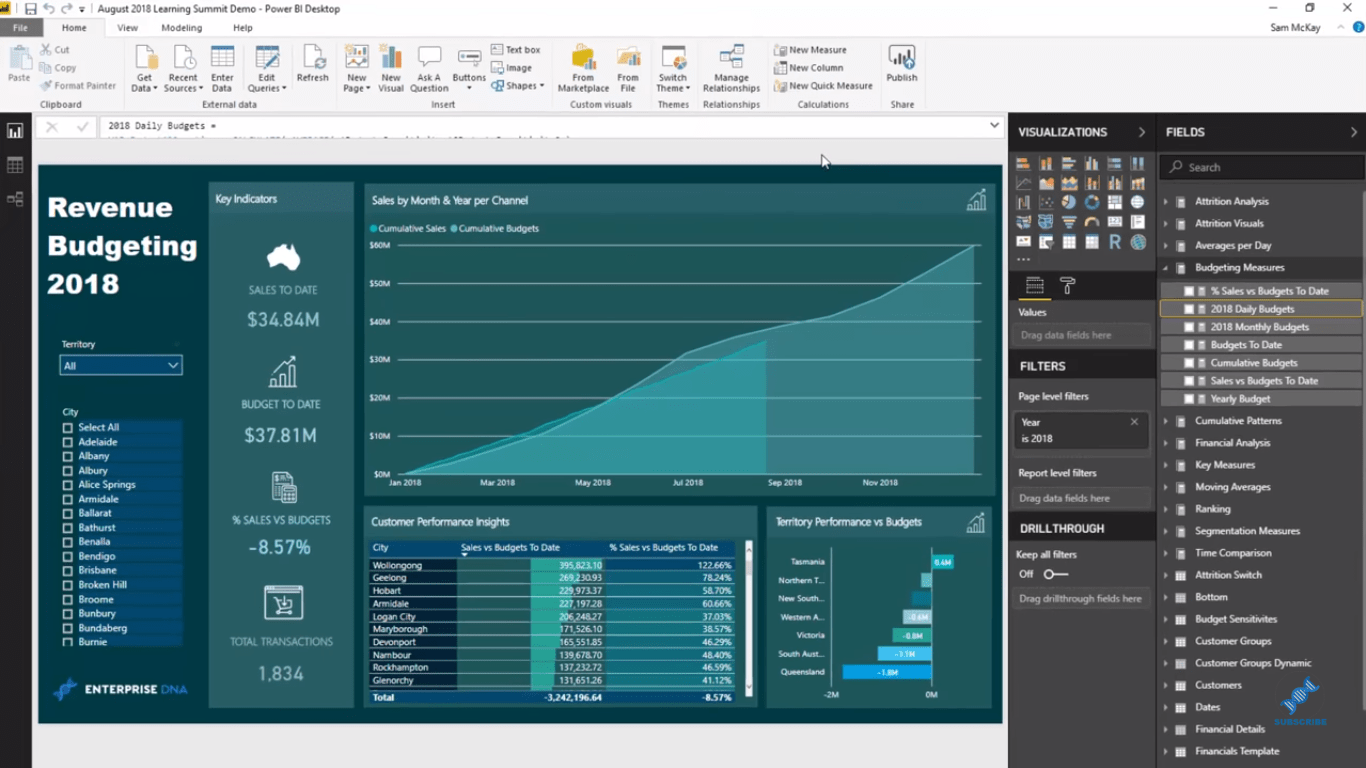The height and width of the screenshot is (768, 1366).
Task: Open the Shapes dropdown
Action: pos(518,86)
